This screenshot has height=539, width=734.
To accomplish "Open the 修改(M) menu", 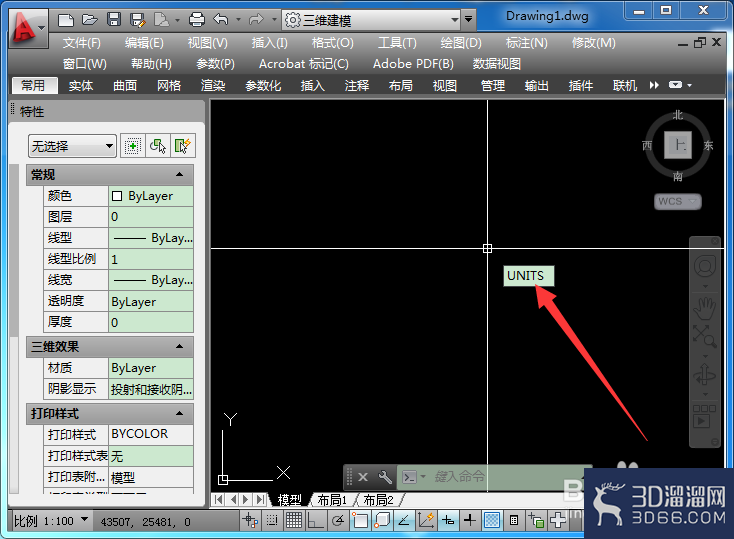I will pyautogui.click(x=593, y=43).
